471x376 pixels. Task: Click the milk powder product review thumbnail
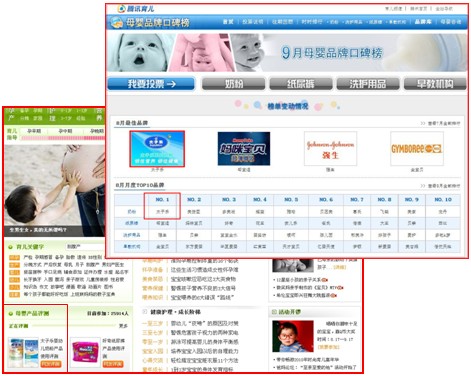[23, 352]
